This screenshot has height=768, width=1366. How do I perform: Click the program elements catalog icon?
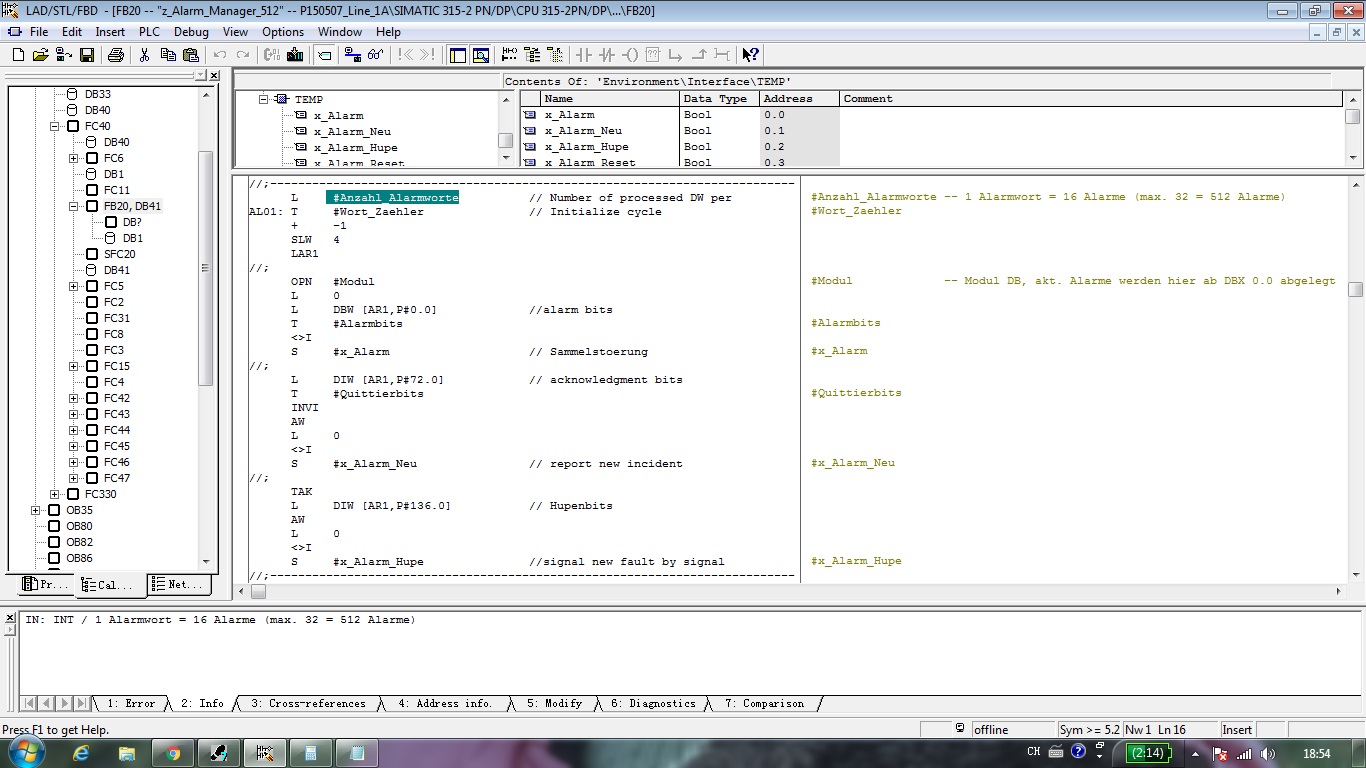click(532, 55)
